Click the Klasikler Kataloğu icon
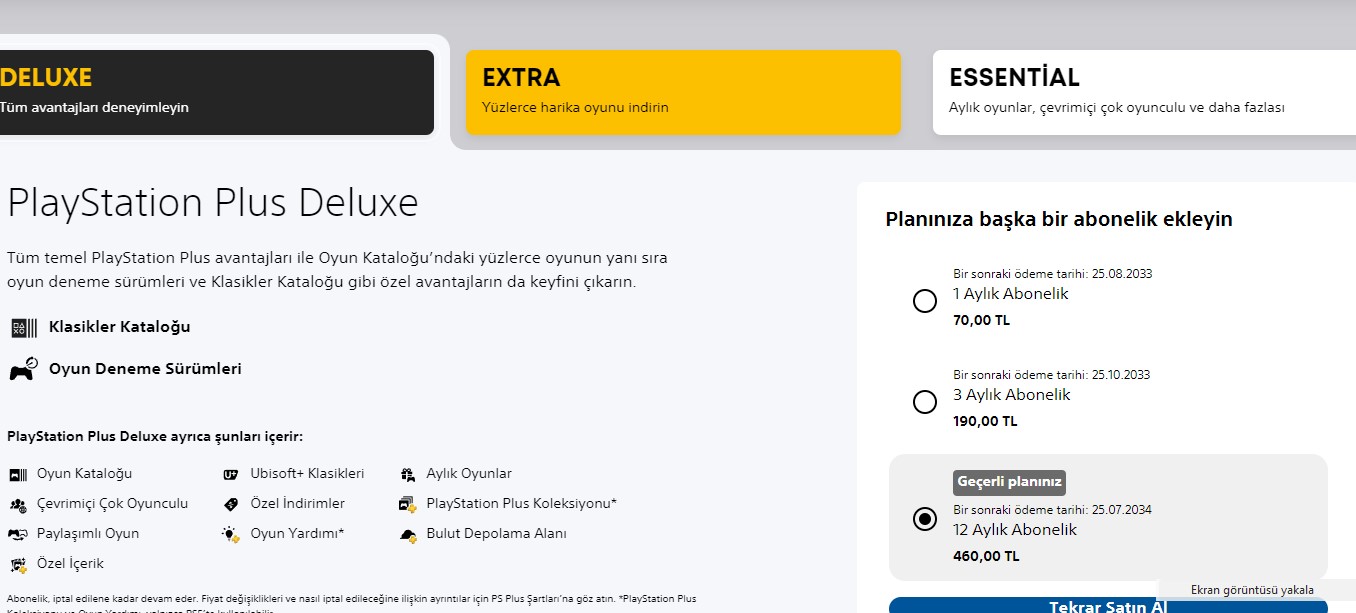The width and height of the screenshot is (1356, 613). 23,328
